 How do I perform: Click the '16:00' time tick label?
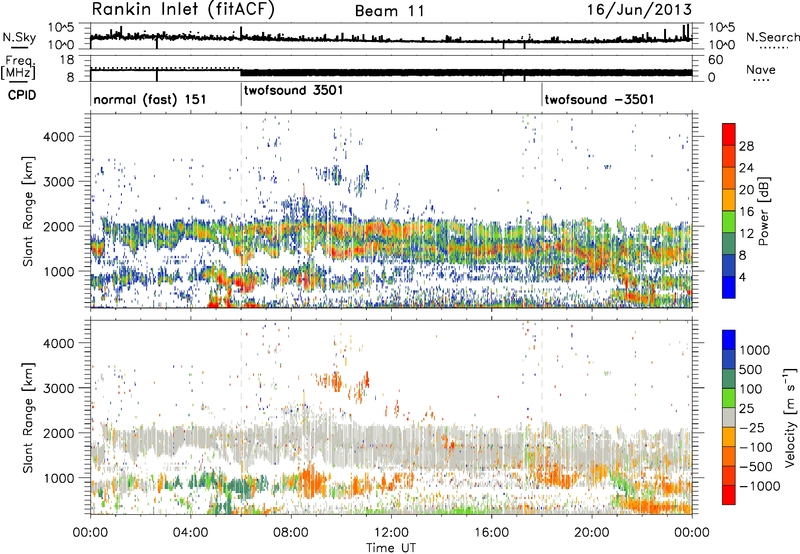click(491, 533)
